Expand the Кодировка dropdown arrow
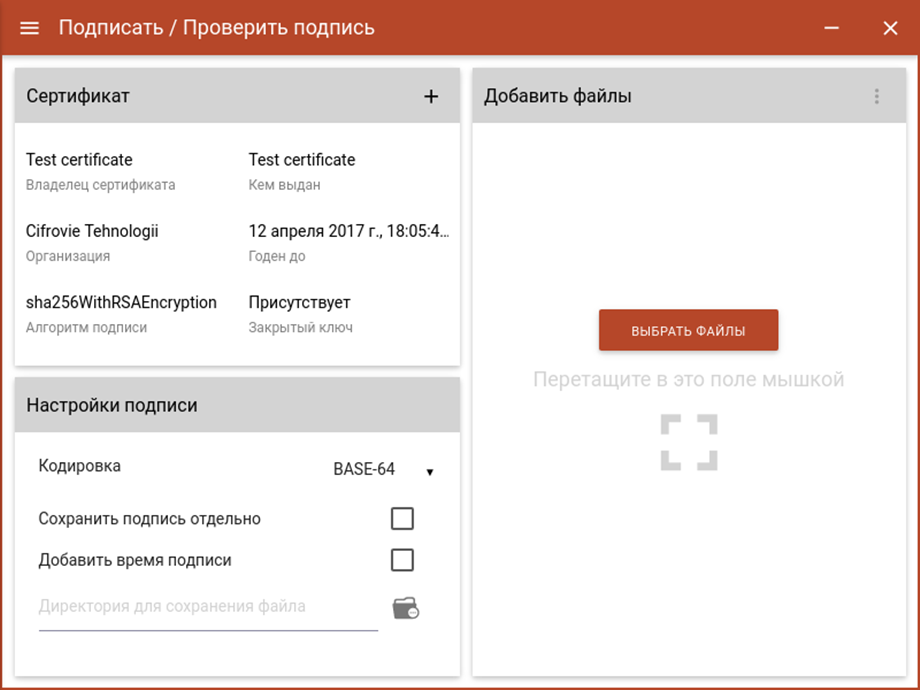The height and width of the screenshot is (690, 920). (429, 472)
